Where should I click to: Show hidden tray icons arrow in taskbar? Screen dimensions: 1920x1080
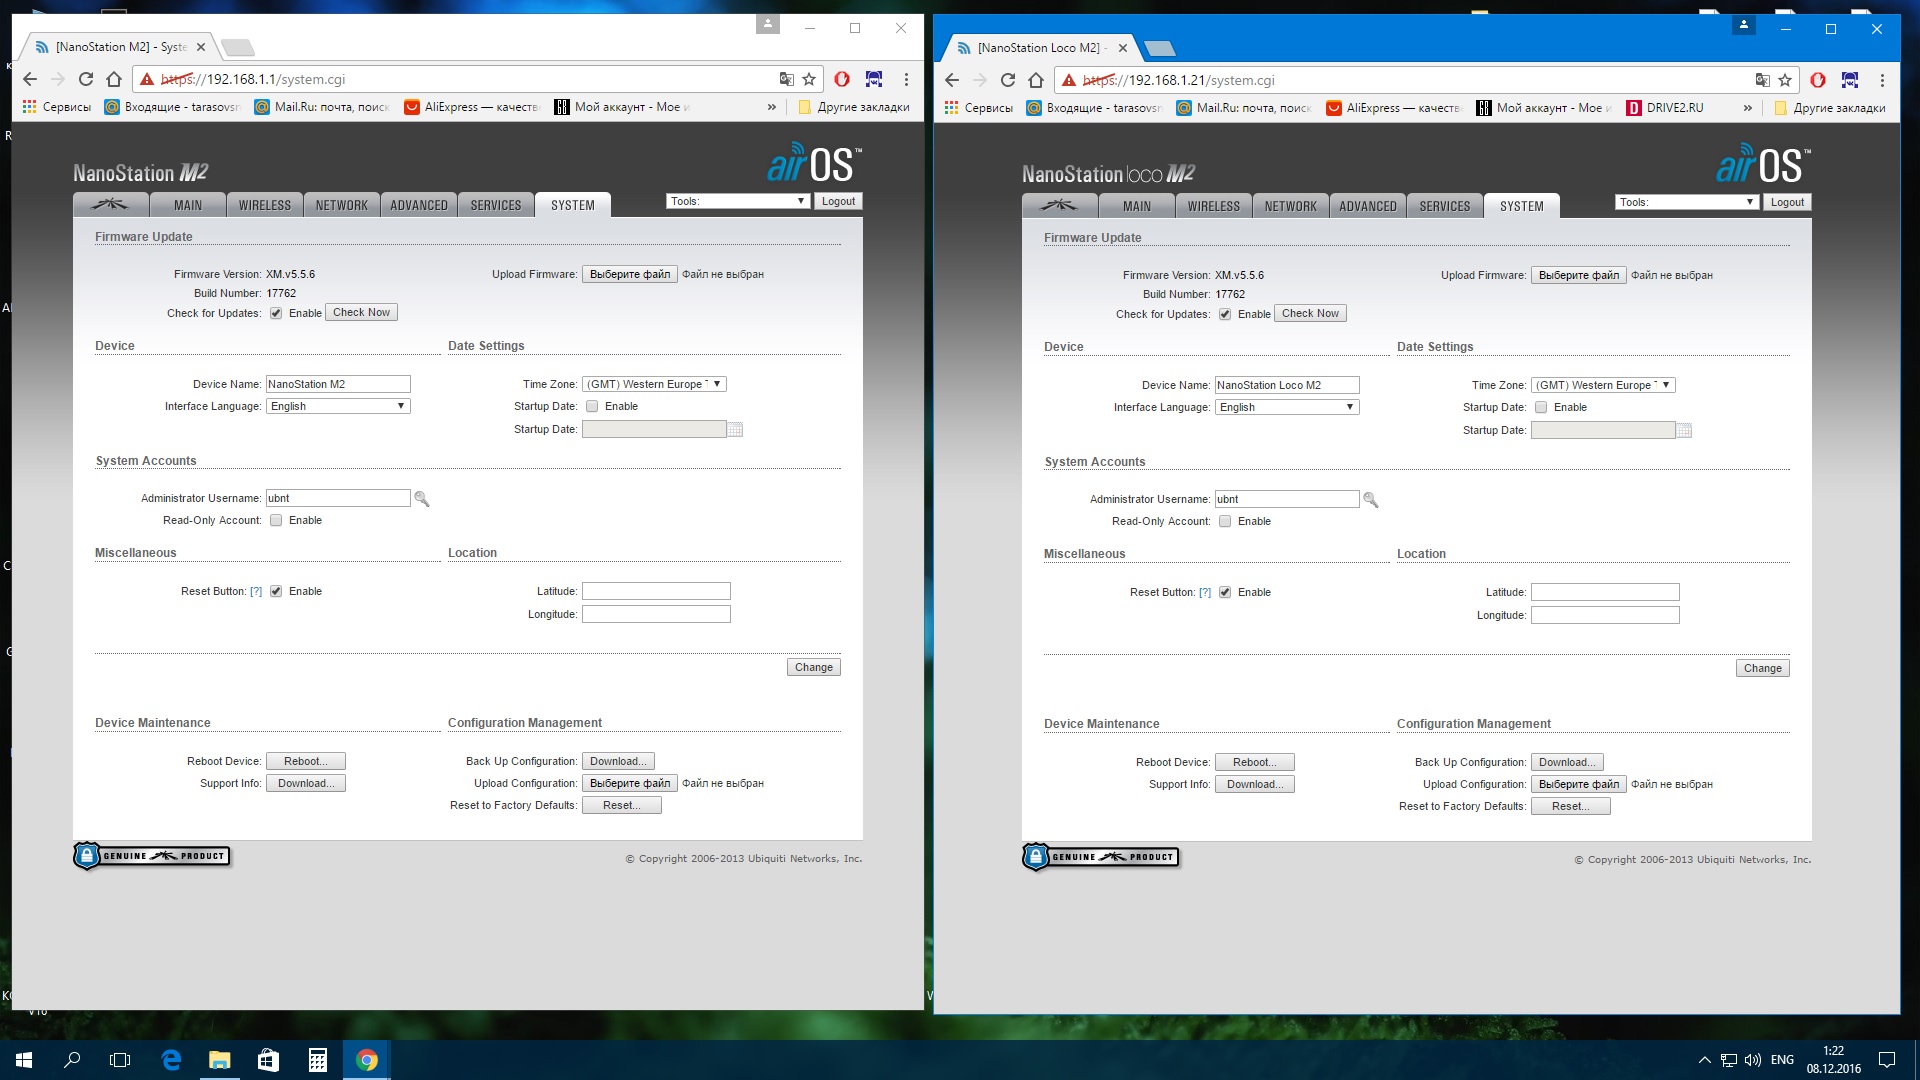point(1704,1060)
